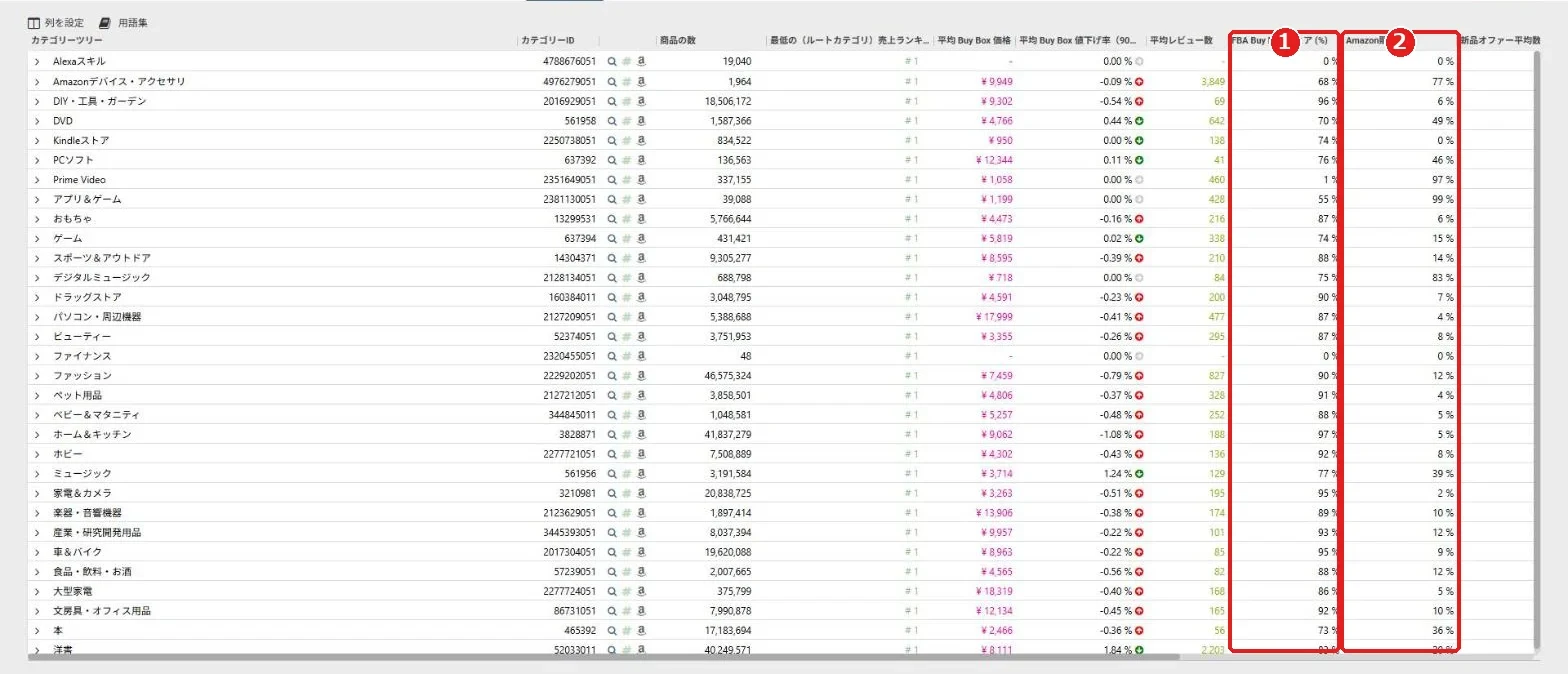Viewport: 1568px width, 674px height.
Task: Open the 列を設定 column settings button
Action: (55, 22)
